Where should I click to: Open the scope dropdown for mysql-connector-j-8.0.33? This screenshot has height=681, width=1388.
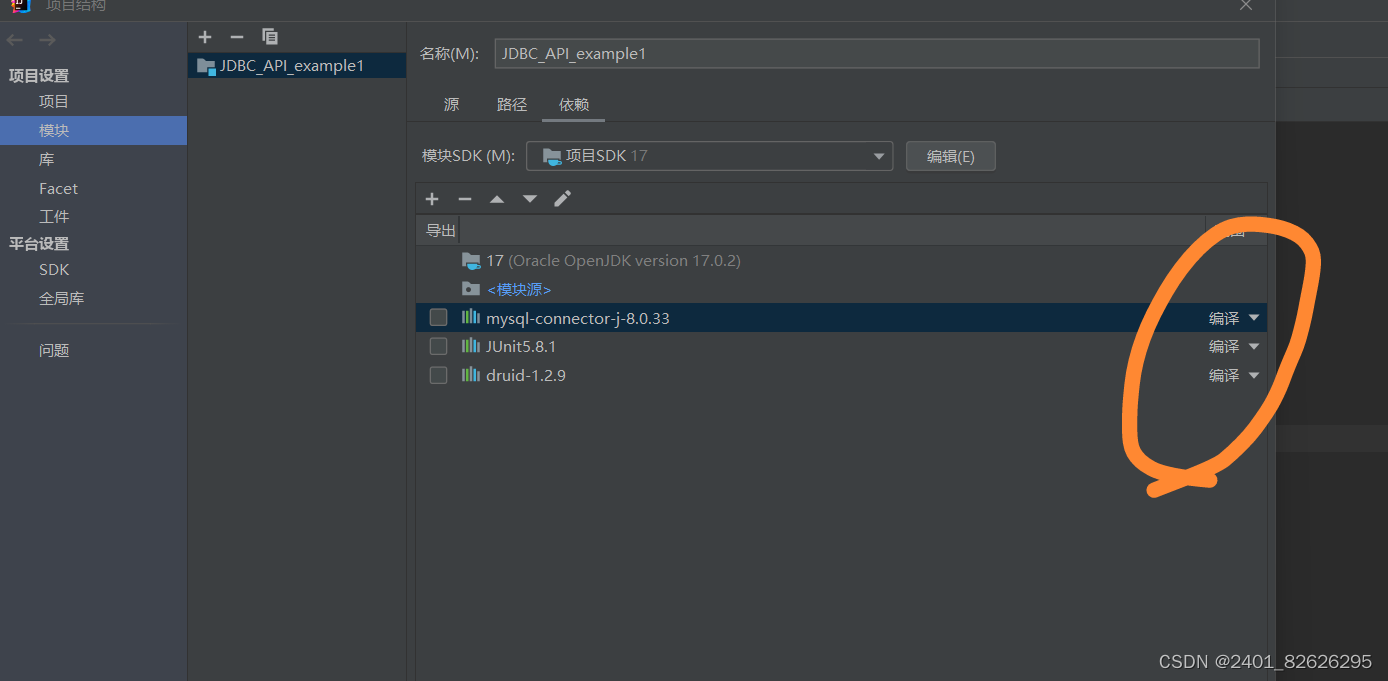point(1254,317)
